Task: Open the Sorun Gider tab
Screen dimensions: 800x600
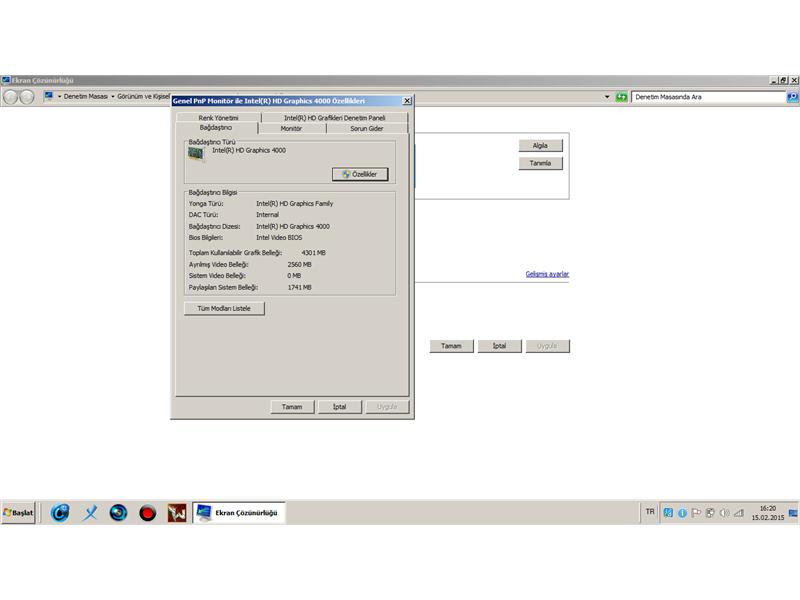Action: point(367,129)
